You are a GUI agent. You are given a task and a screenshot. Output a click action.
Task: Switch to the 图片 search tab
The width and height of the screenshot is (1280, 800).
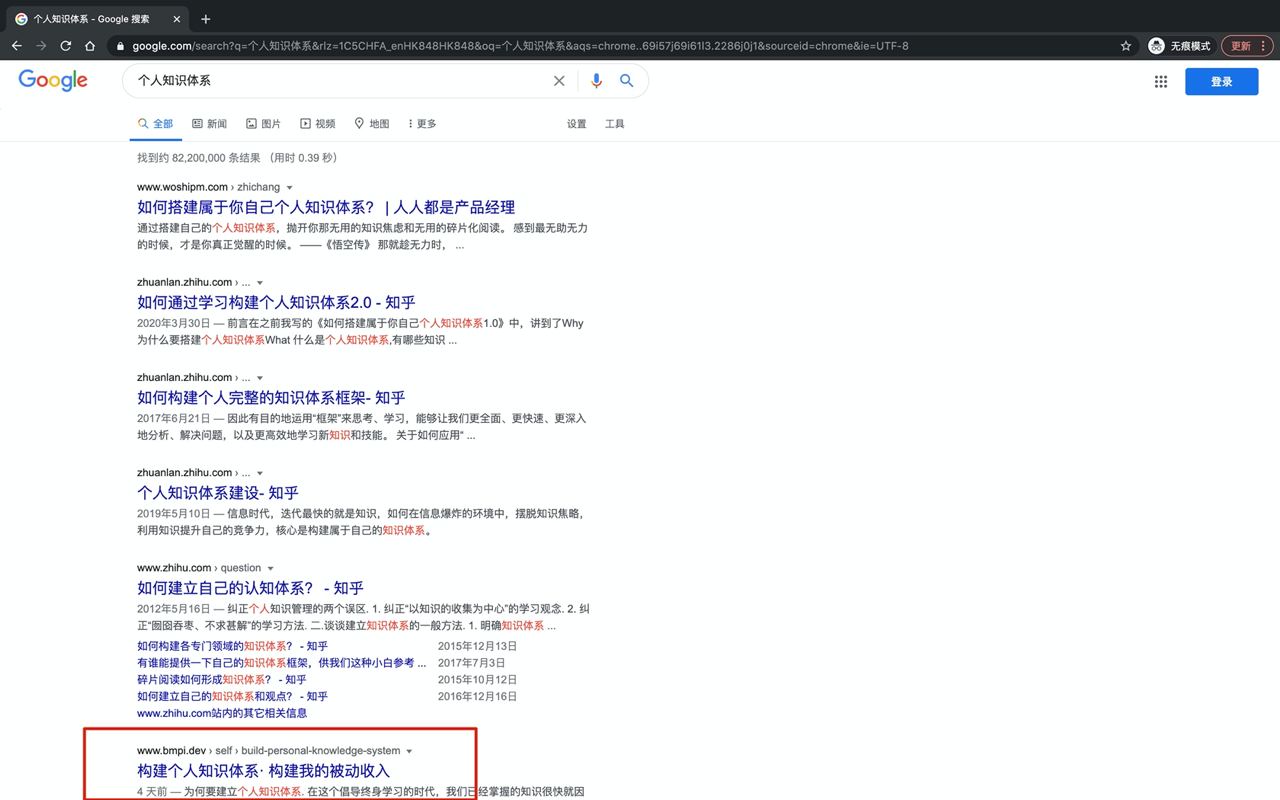(264, 124)
